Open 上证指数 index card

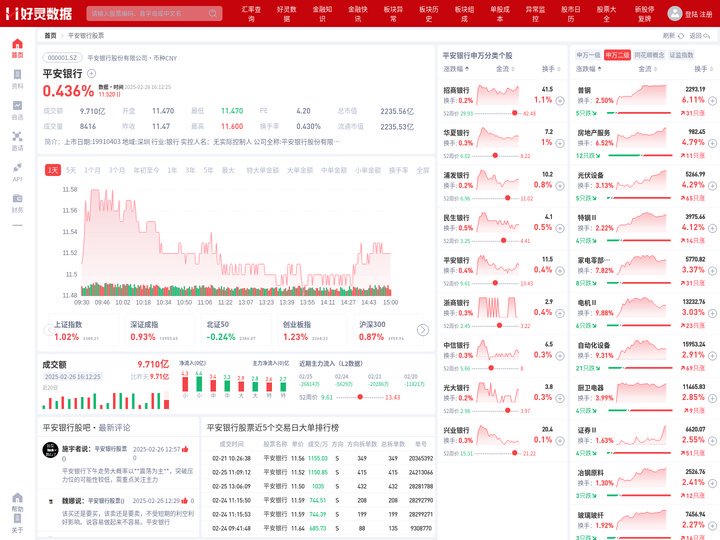point(82,331)
